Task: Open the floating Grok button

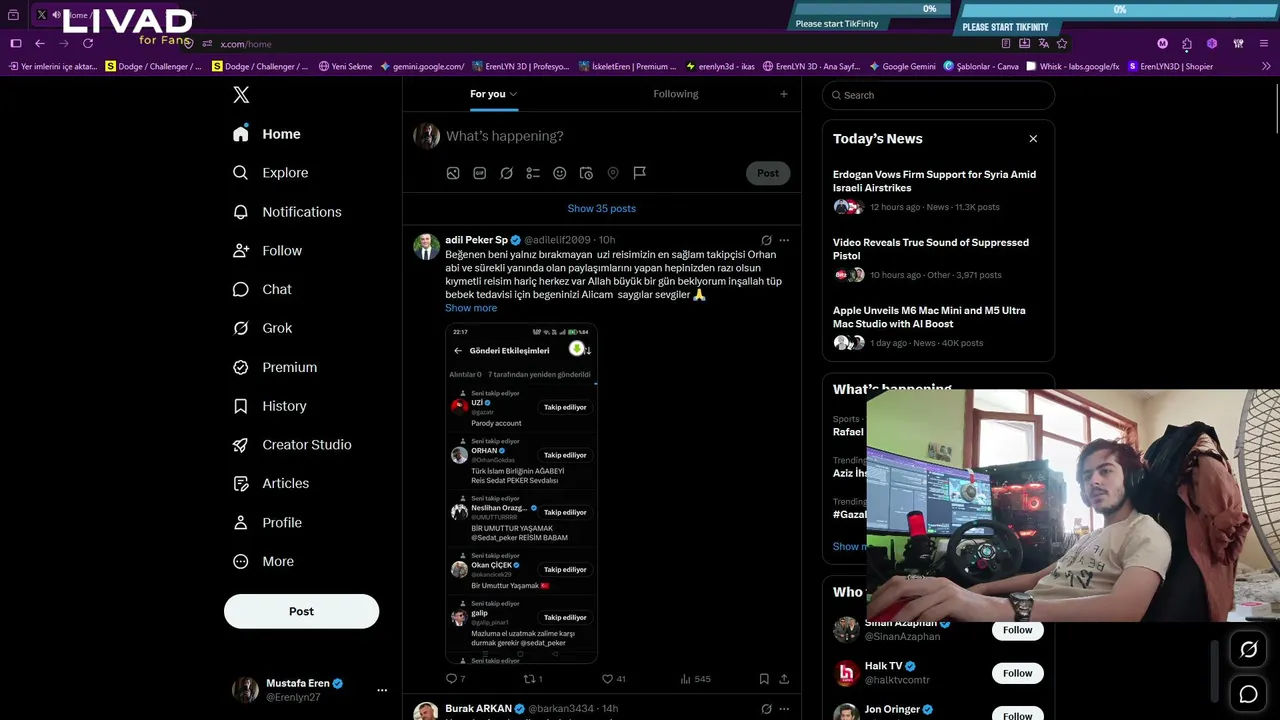Action: 1249,650
